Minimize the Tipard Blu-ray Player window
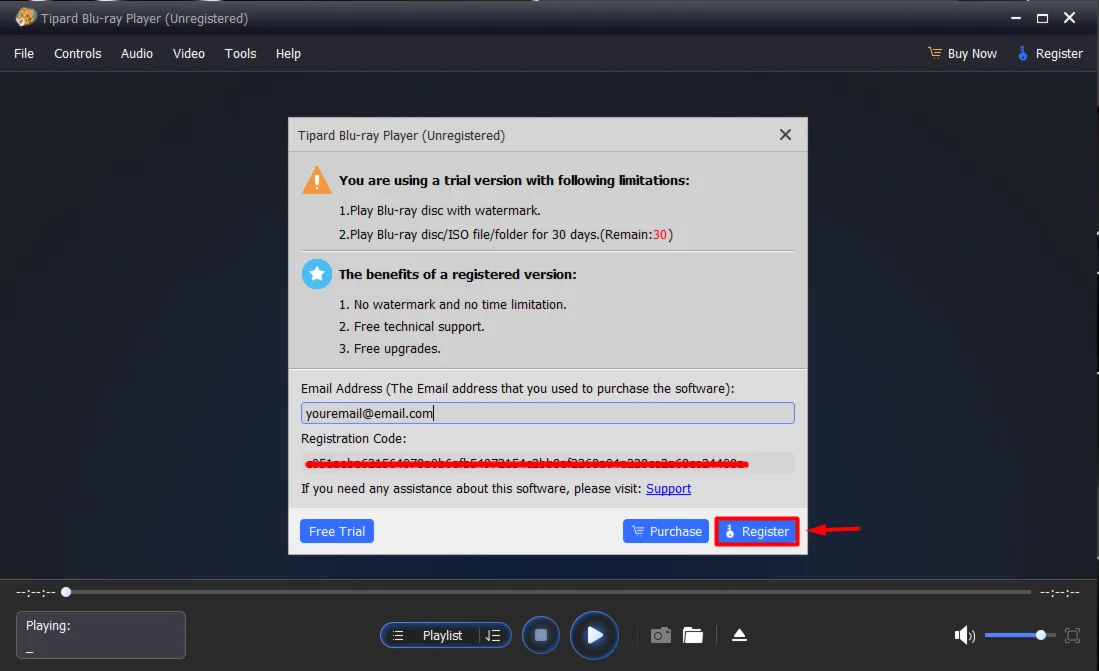Image resolution: width=1099 pixels, height=671 pixels. [x=1016, y=18]
